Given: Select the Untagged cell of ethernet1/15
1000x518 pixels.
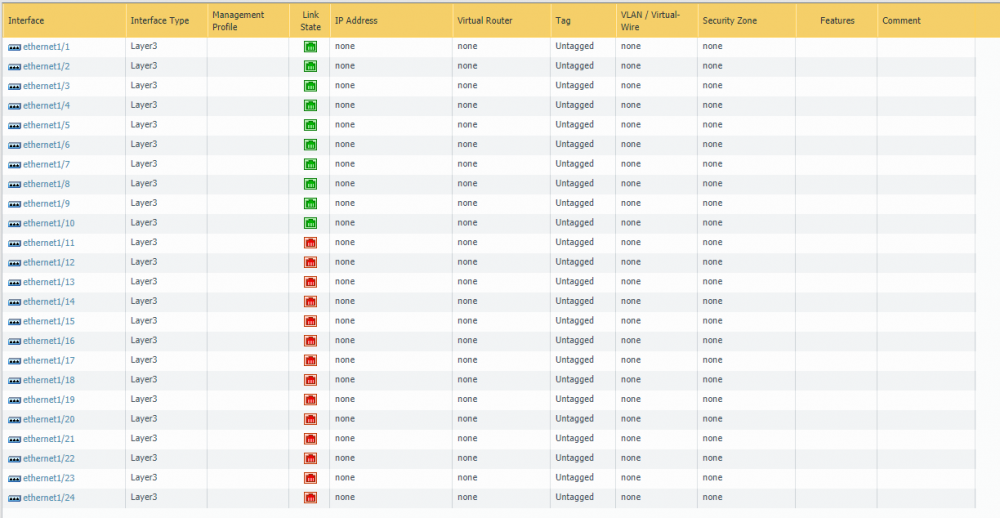Looking at the screenshot, I should pos(575,321).
